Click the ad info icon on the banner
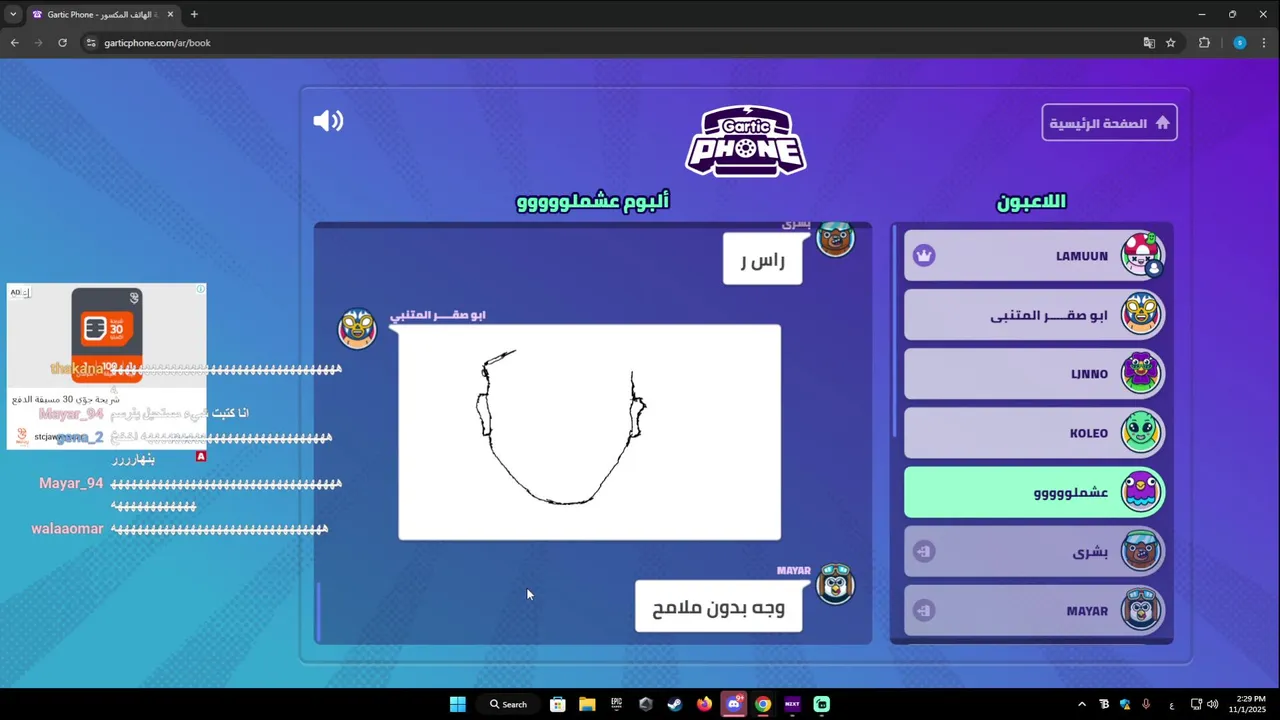 [x=201, y=290]
